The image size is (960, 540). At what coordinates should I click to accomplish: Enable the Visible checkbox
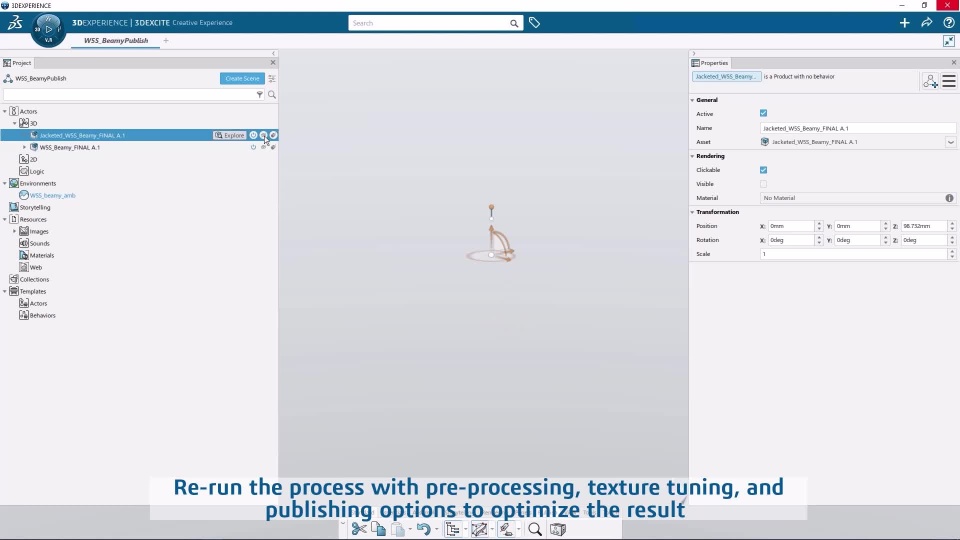pos(763,184)
